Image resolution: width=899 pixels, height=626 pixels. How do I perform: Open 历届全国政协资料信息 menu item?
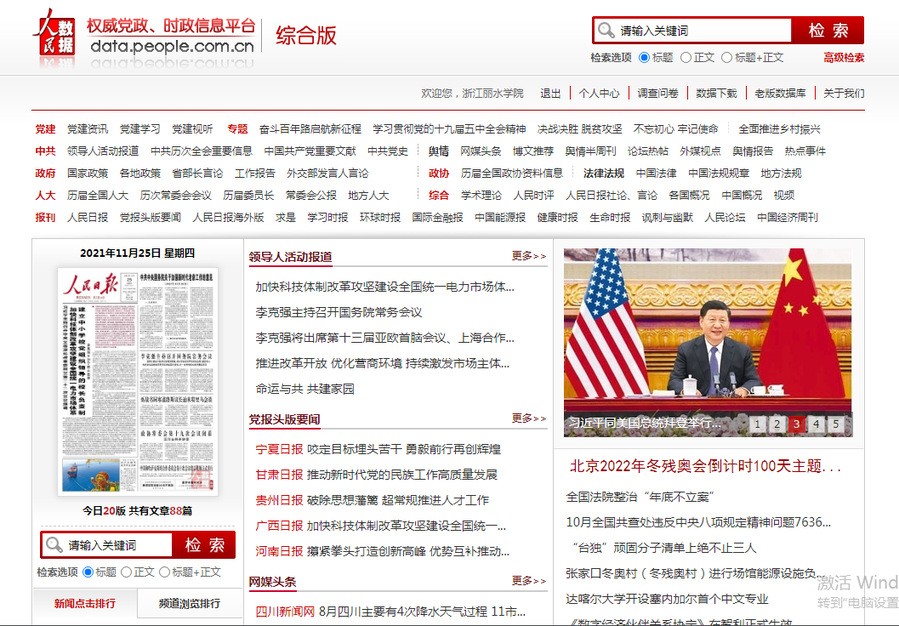[512, 173]
